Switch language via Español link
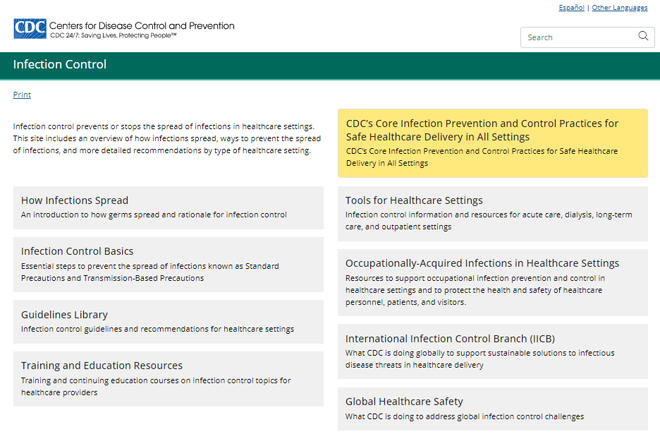Viewport: 660px width, 434px height. (571, 8)
